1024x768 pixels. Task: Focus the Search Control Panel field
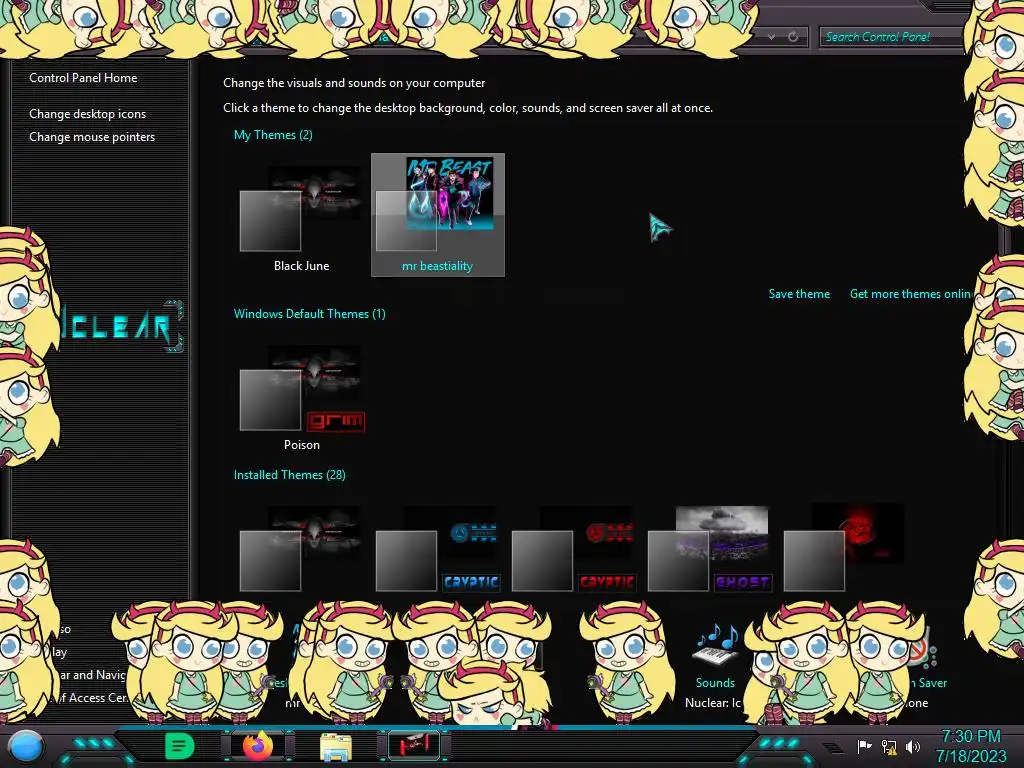(x=892, y=37)
